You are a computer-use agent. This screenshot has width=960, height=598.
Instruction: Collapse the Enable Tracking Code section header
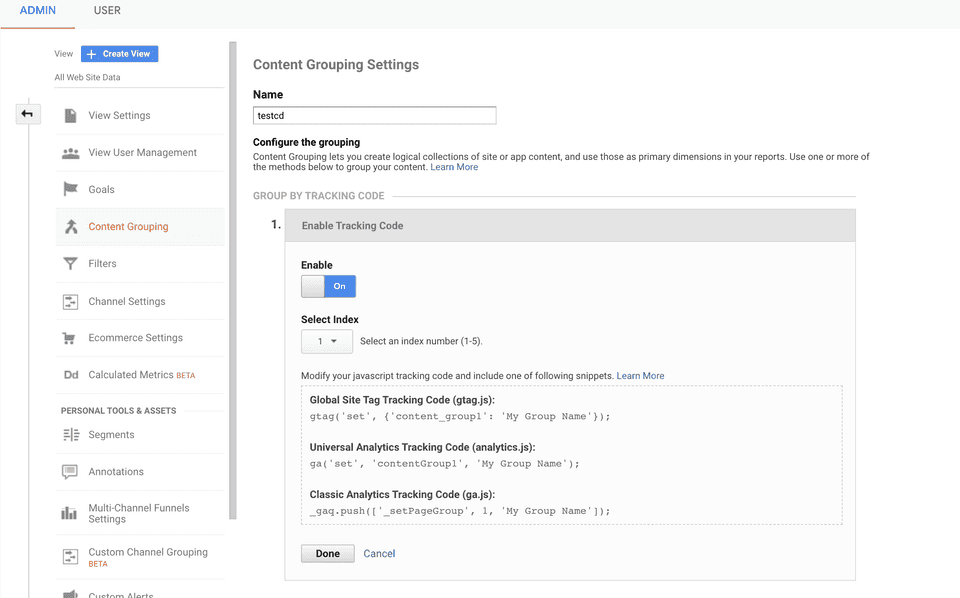click(x=570, y=226)
